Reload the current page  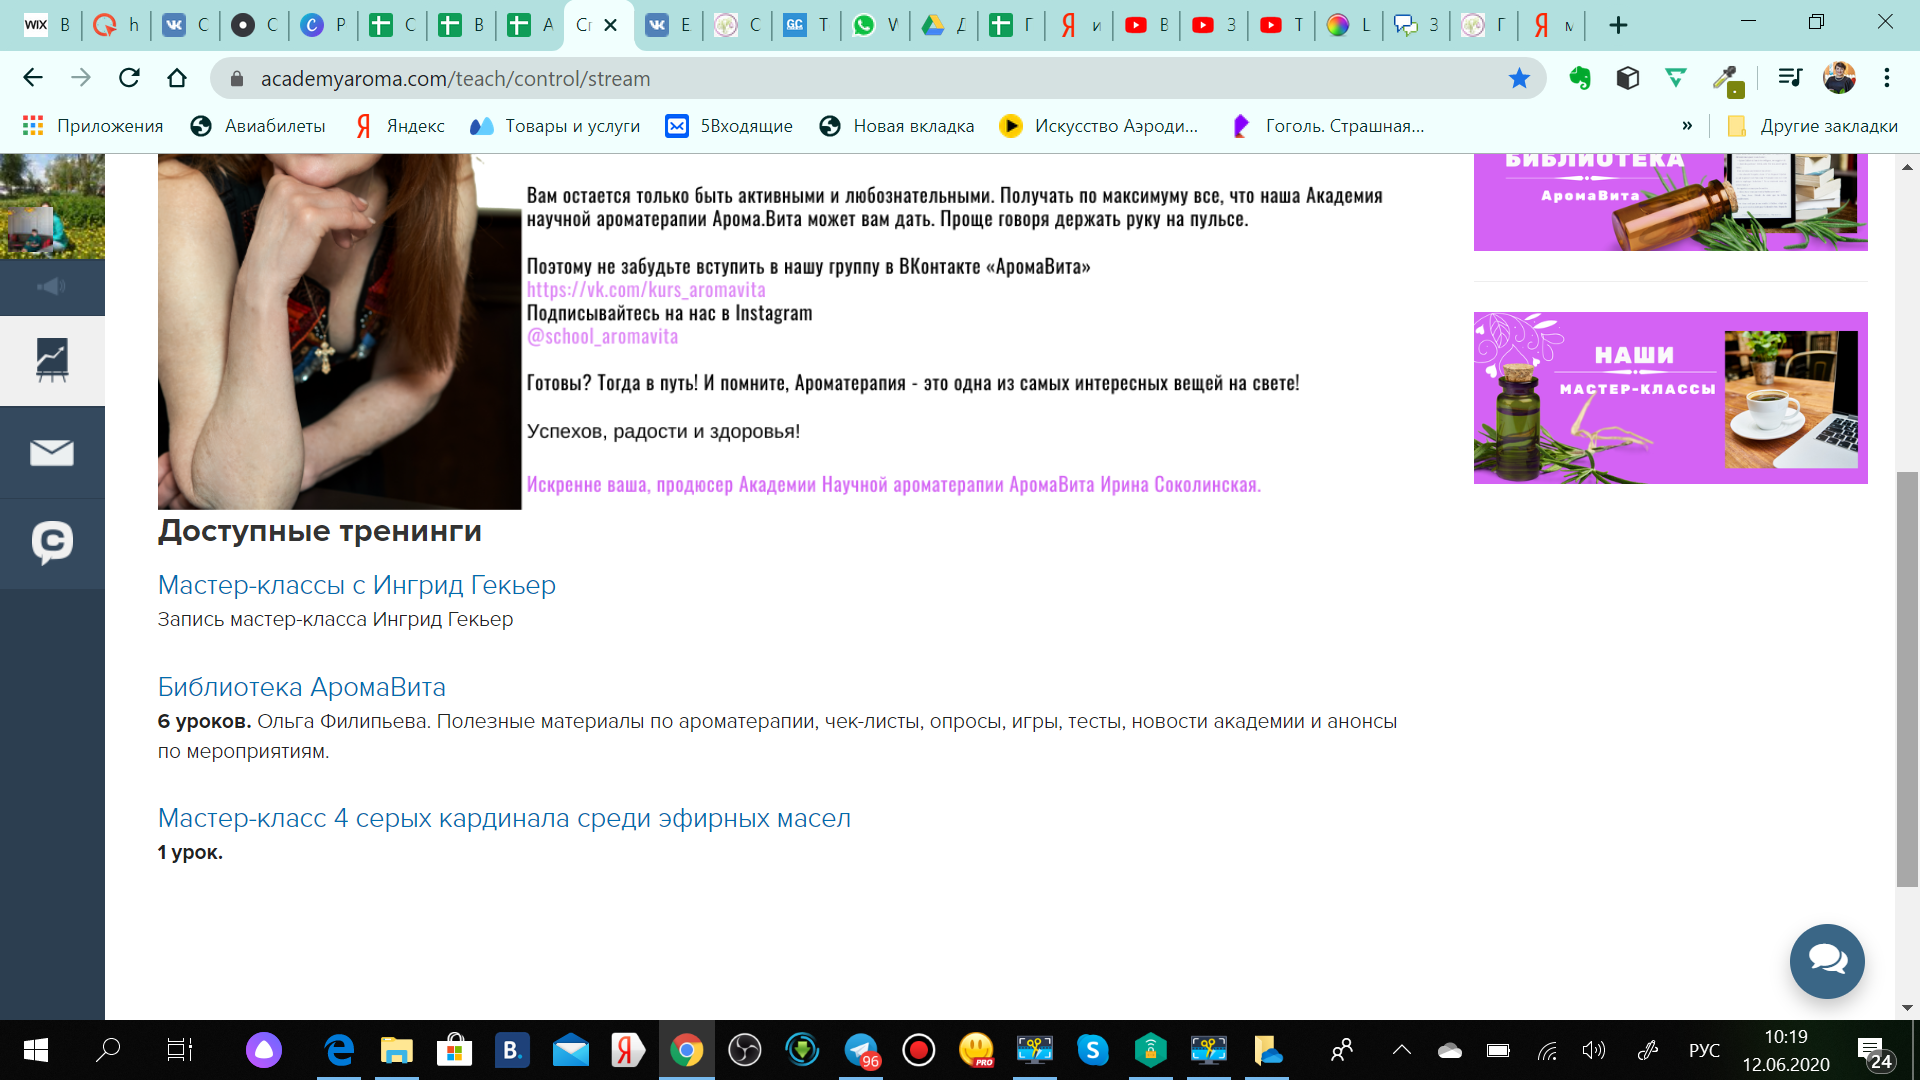click(x=129, y=78)
